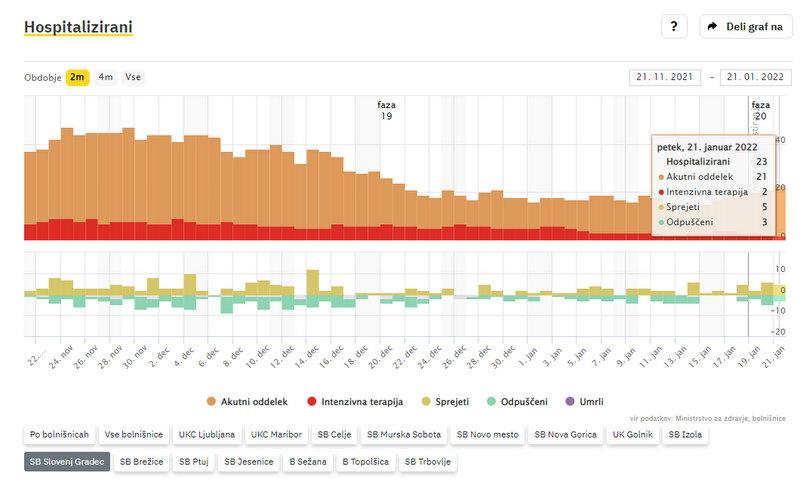
Task: Toggle Intenzivna terapija legend series
Action: 354,401
